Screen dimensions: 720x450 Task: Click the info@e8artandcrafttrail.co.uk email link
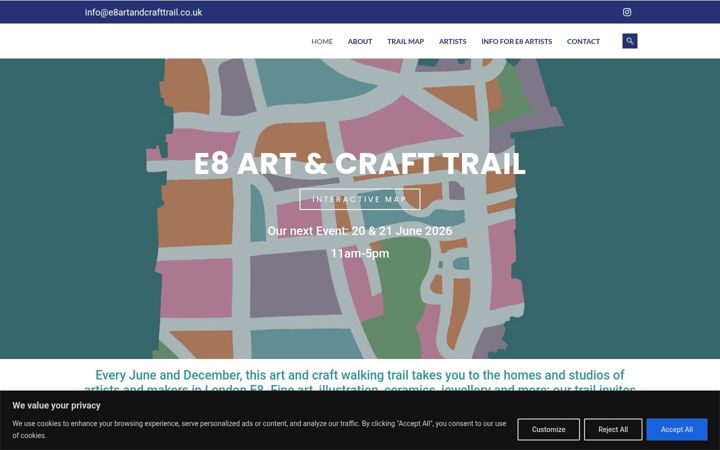[143, 12]
